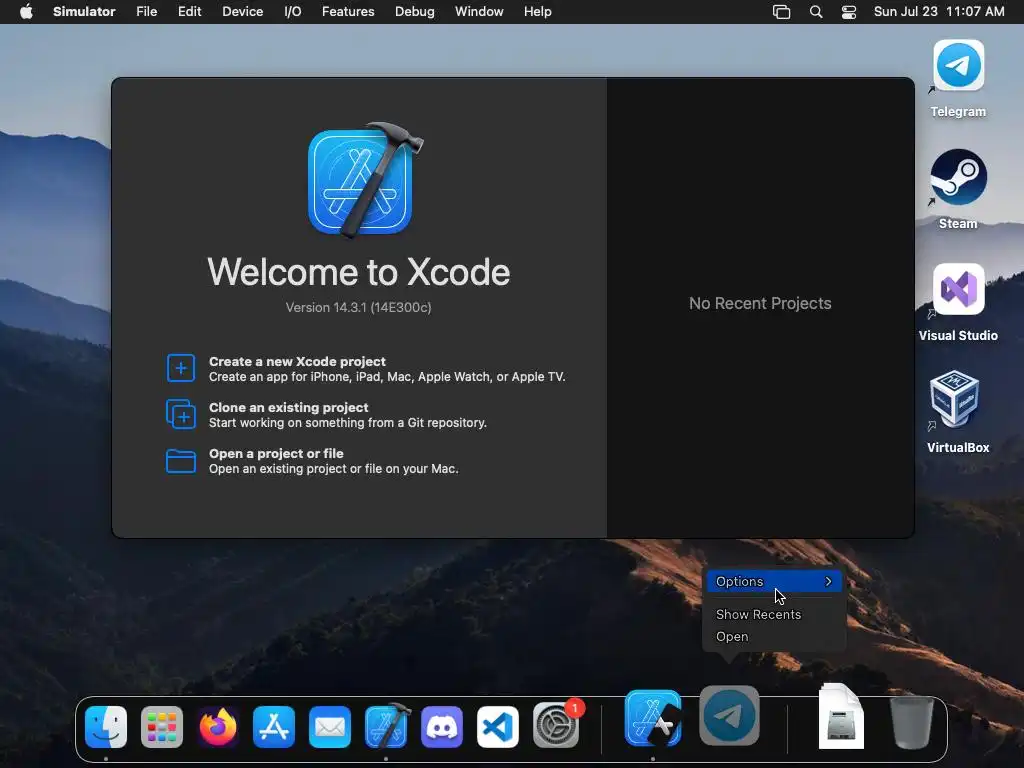Viewport: 1024px width, 768px height.
Task: Open the Simulator menu in menu bar
Action: coord(84,12)
